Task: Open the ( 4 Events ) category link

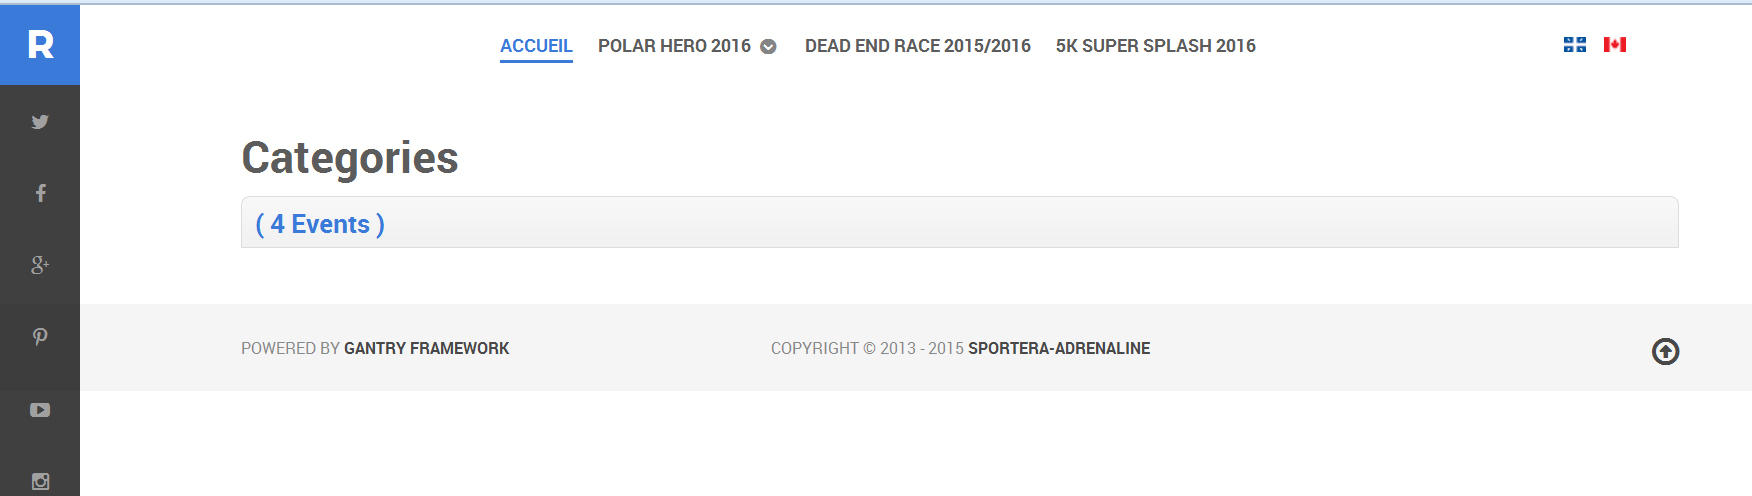Action: pyautogui.click(x=320, y=224)
